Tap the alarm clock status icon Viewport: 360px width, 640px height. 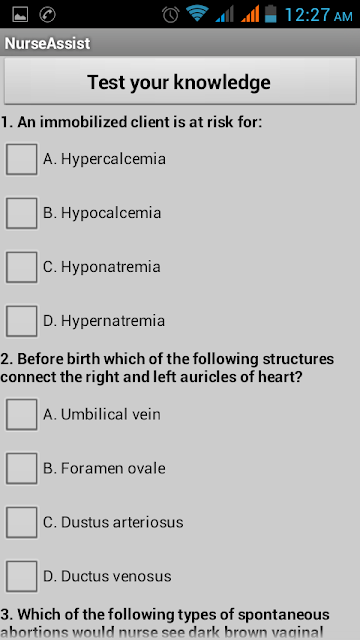(x=171, y=15)
